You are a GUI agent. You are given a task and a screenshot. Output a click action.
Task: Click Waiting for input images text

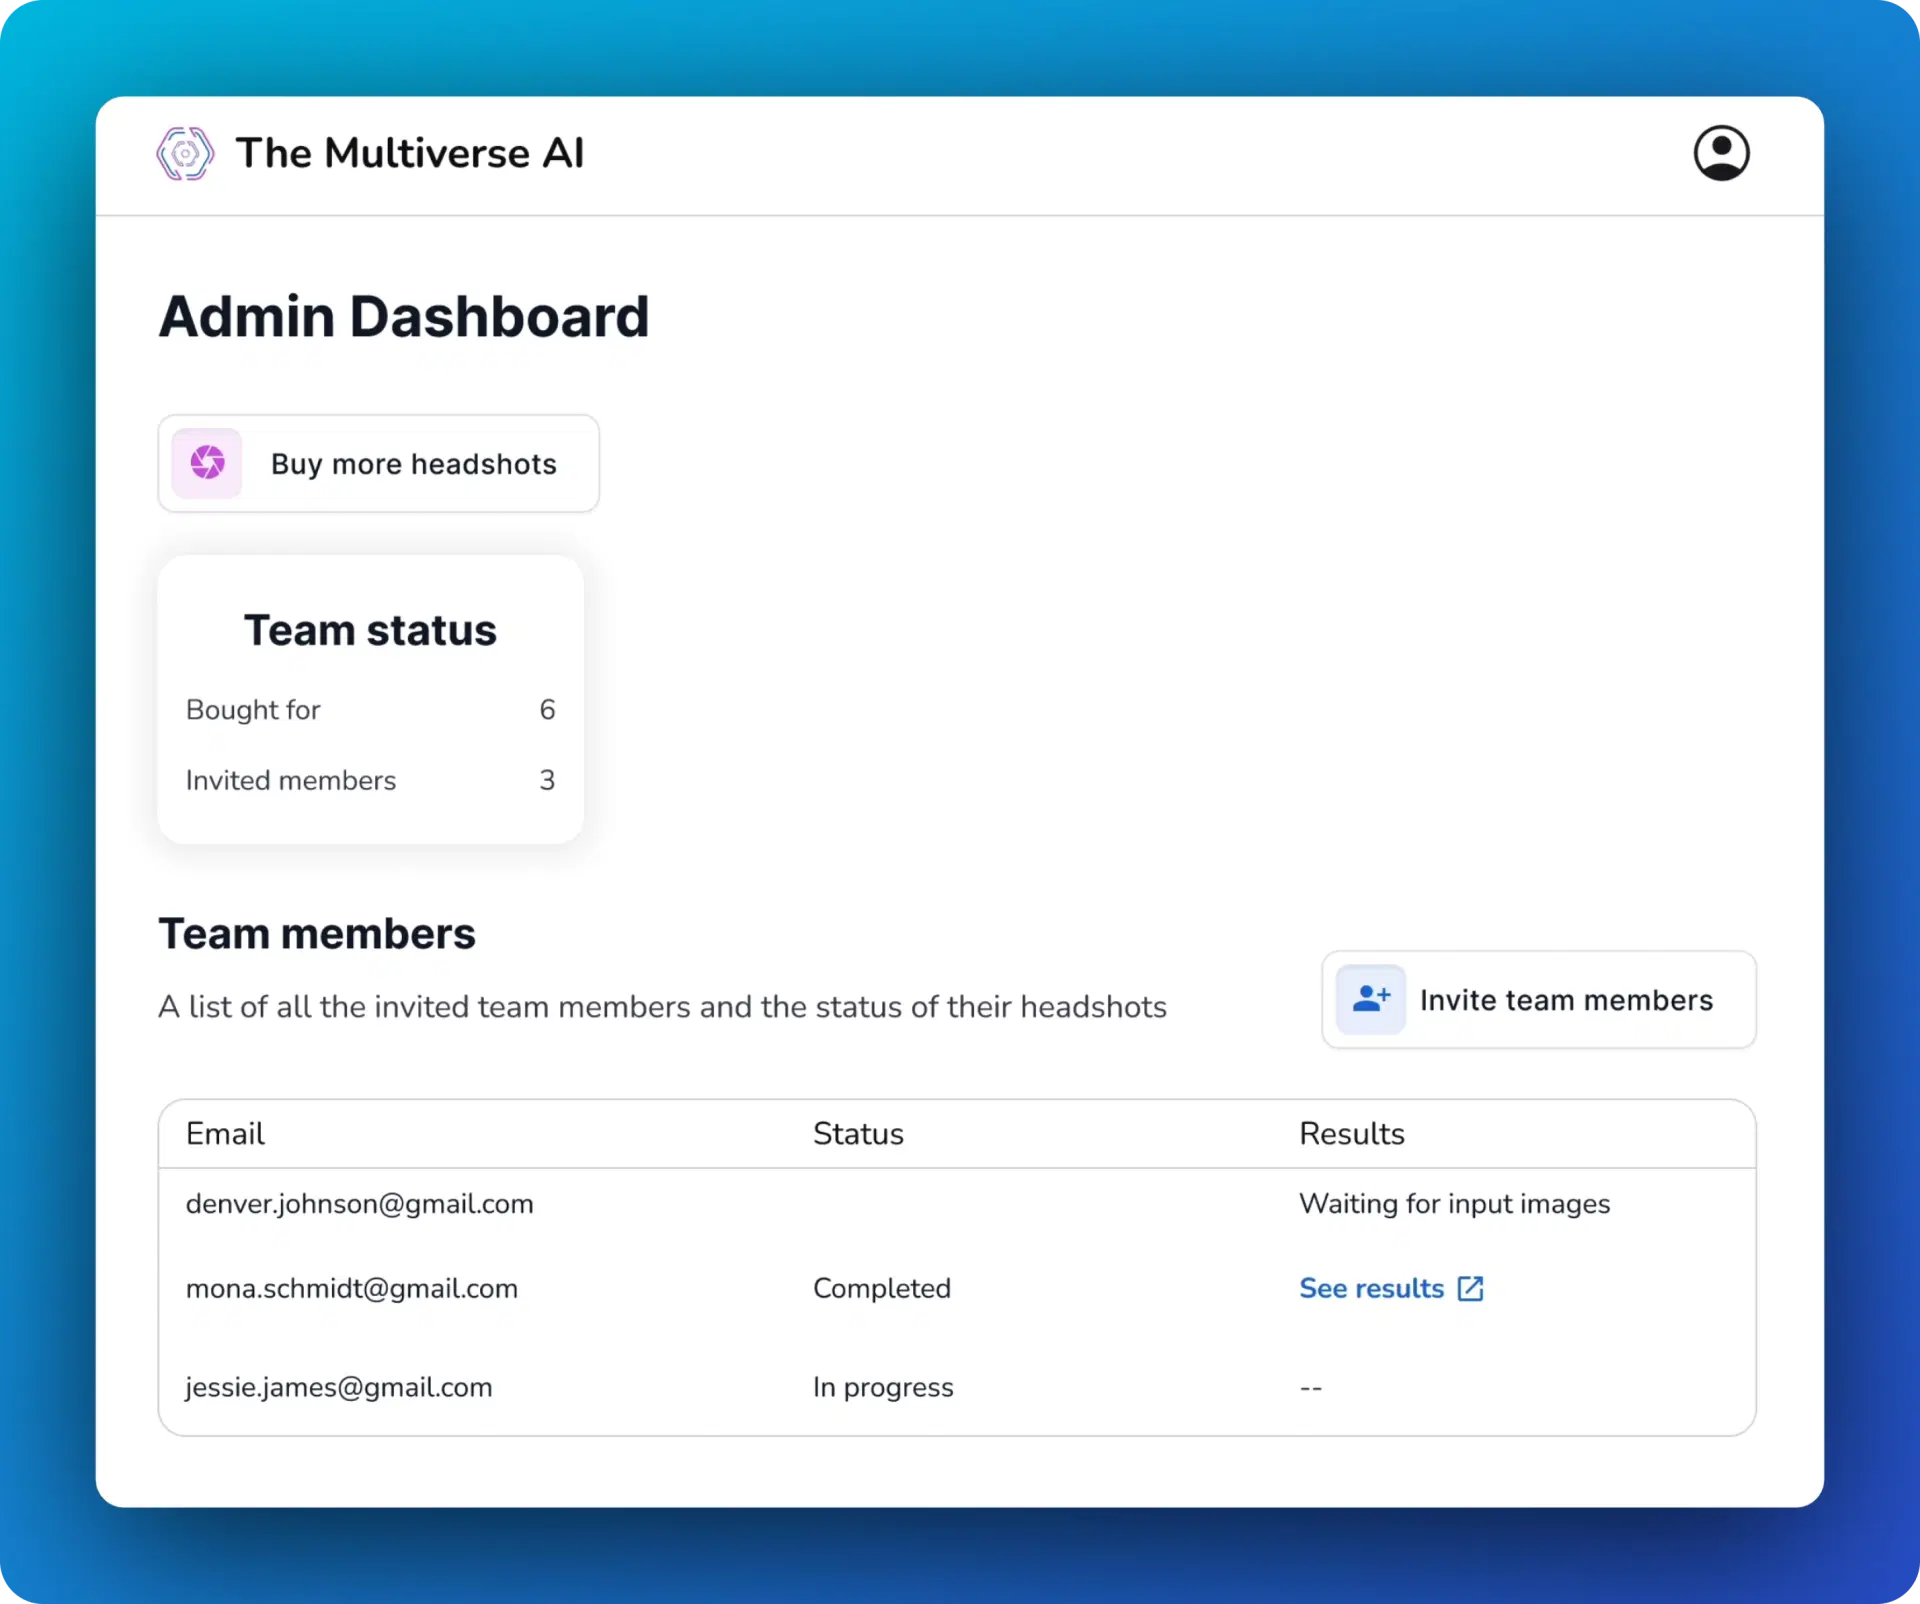click(1454, 1203)
